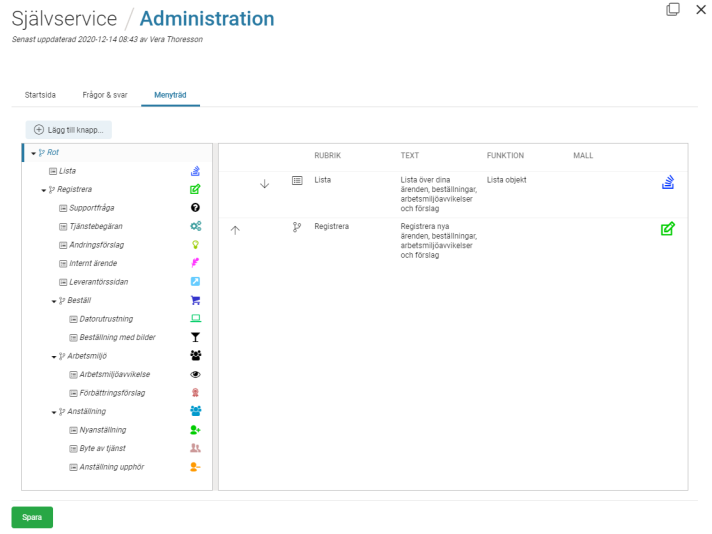Collapse the Beställ tree branch
712x534 pixels.
coord(53,300)
